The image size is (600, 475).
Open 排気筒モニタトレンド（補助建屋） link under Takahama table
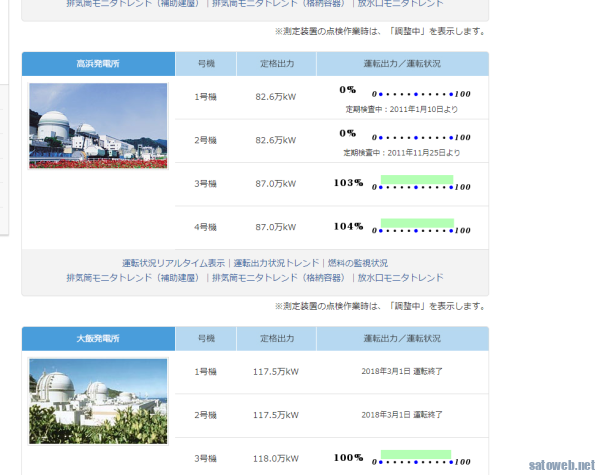click(x=135, y=277)
